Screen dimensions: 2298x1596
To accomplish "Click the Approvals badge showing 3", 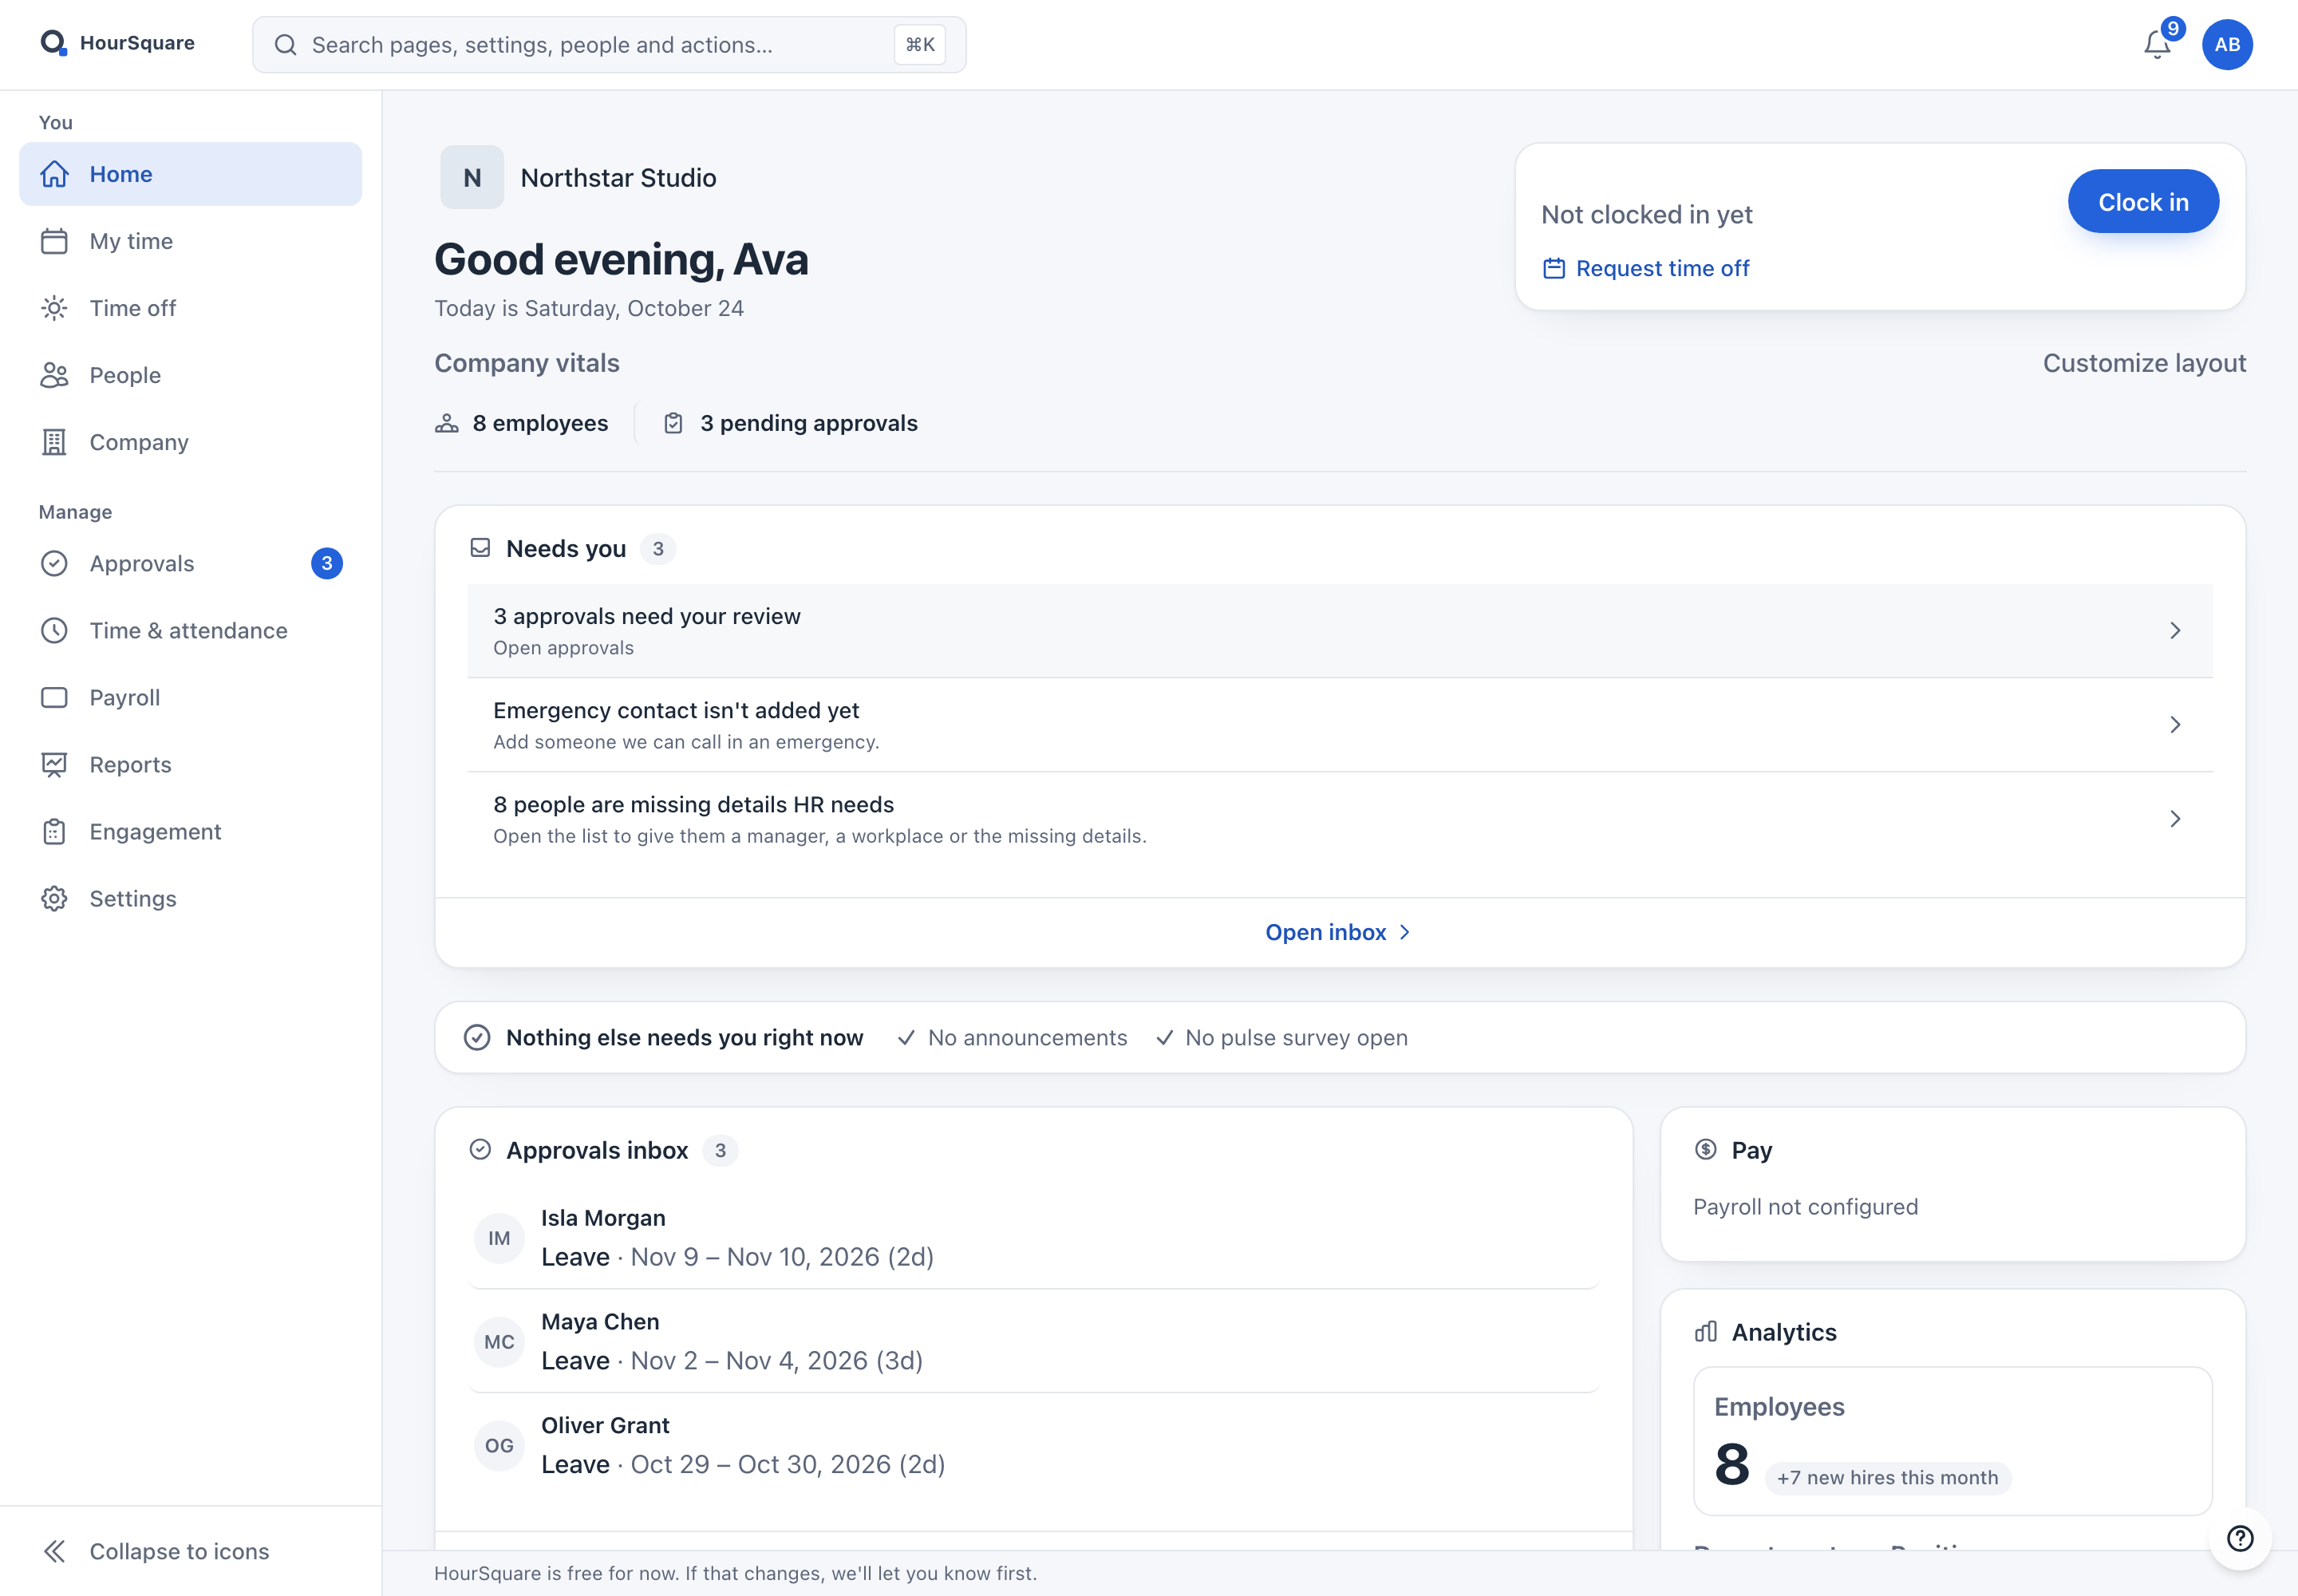I will pyautogui.click(x=327, y=563).
